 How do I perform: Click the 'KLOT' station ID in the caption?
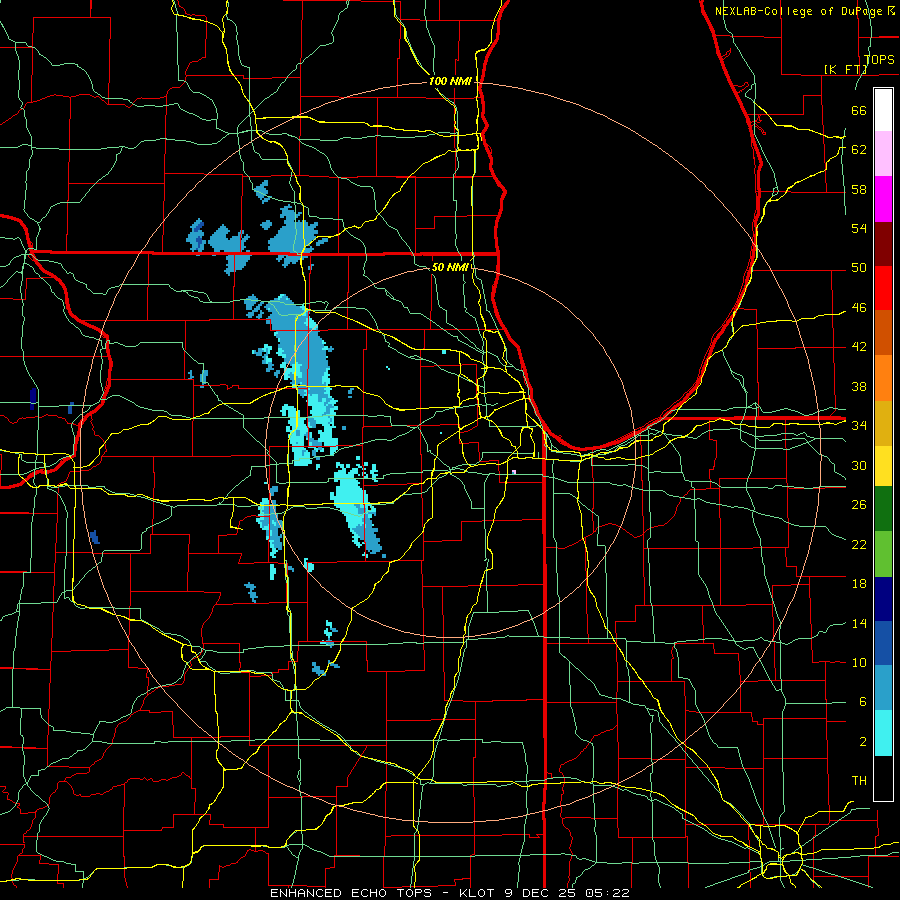pos(475,893)
